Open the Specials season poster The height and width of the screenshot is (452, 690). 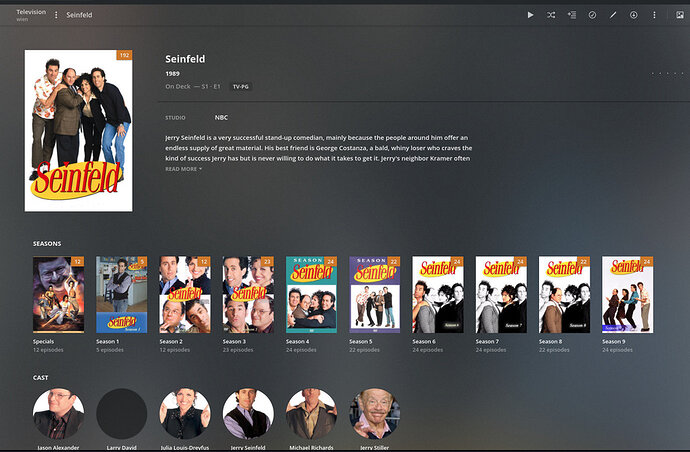coord(59,294)
